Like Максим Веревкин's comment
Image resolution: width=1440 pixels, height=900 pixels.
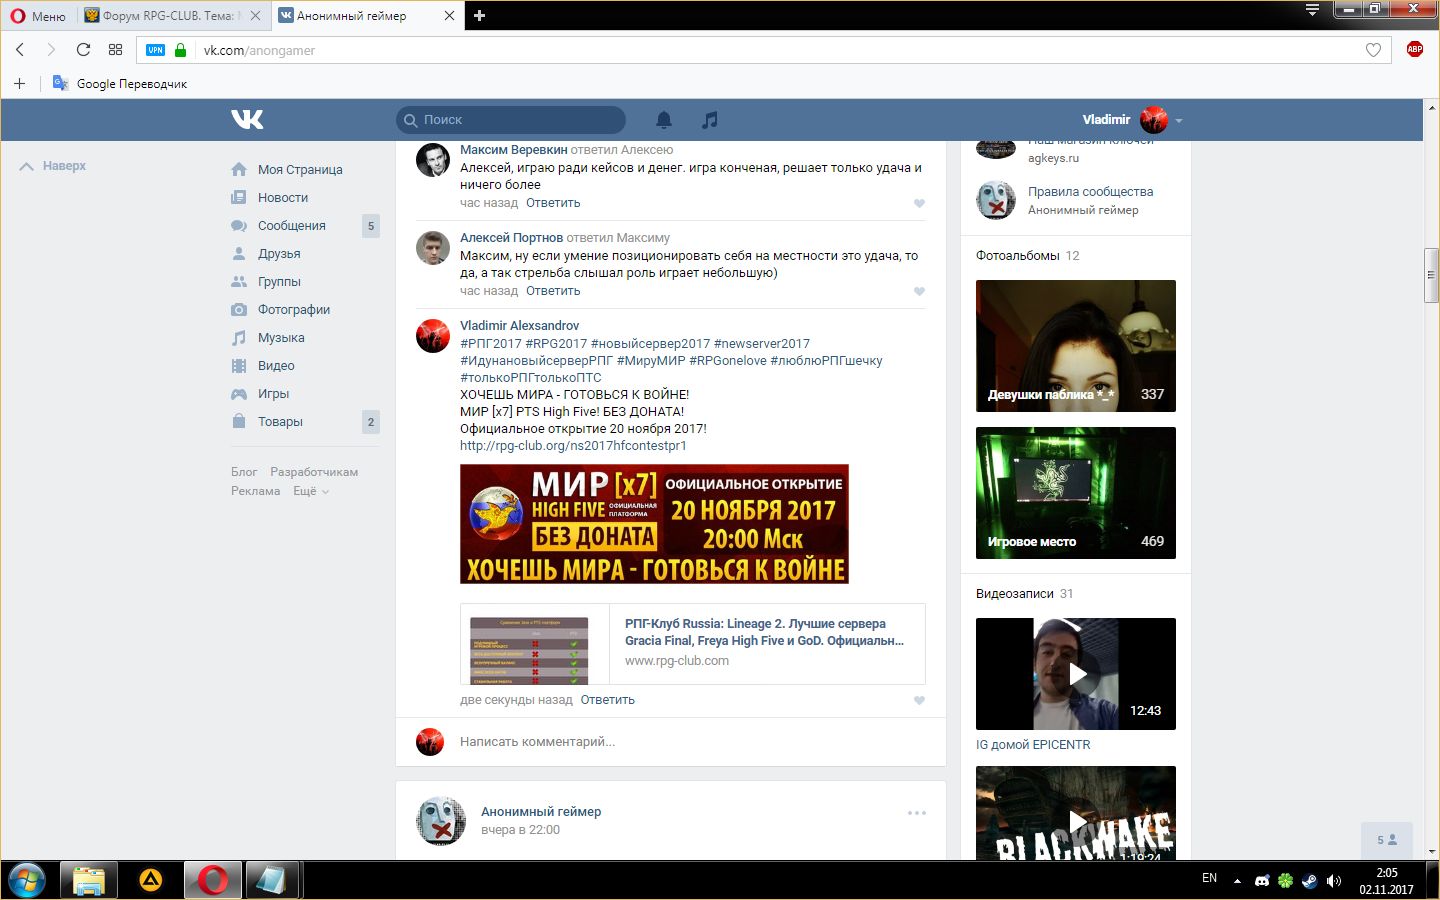[x=919, y=203]
